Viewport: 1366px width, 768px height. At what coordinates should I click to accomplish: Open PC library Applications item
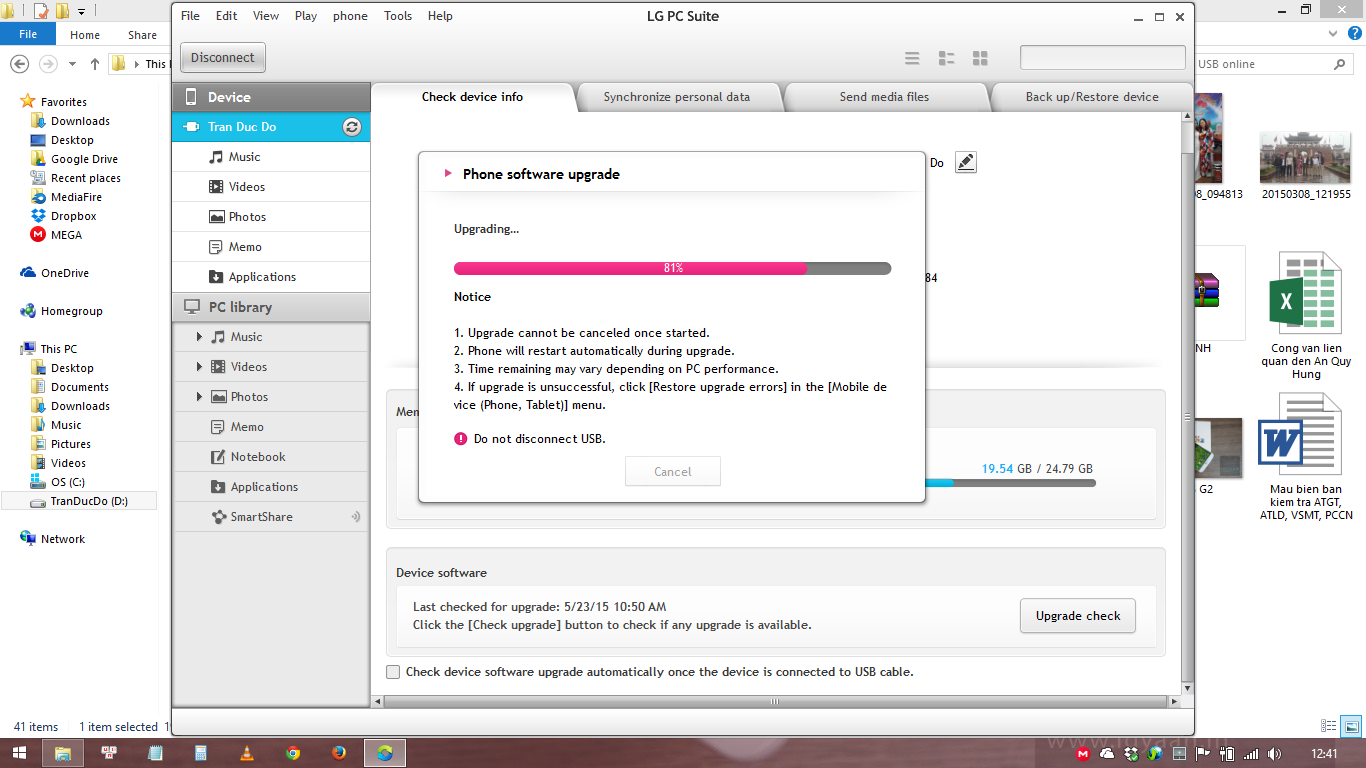click(271, 487)
